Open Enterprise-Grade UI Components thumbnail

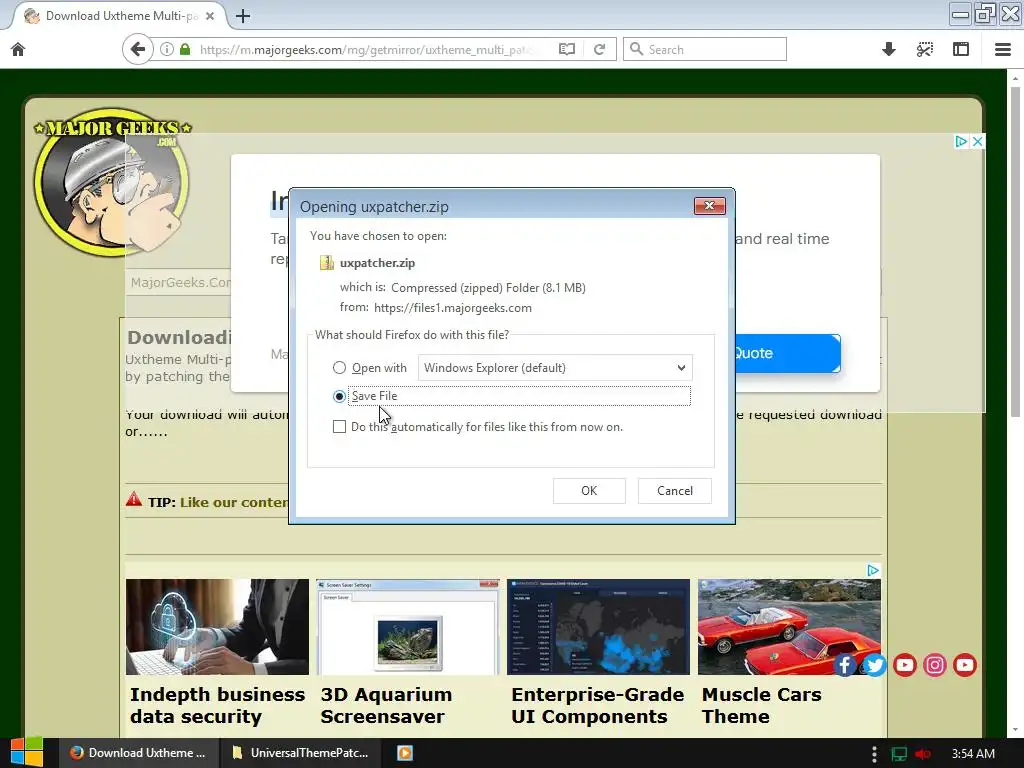coord(598,627)
